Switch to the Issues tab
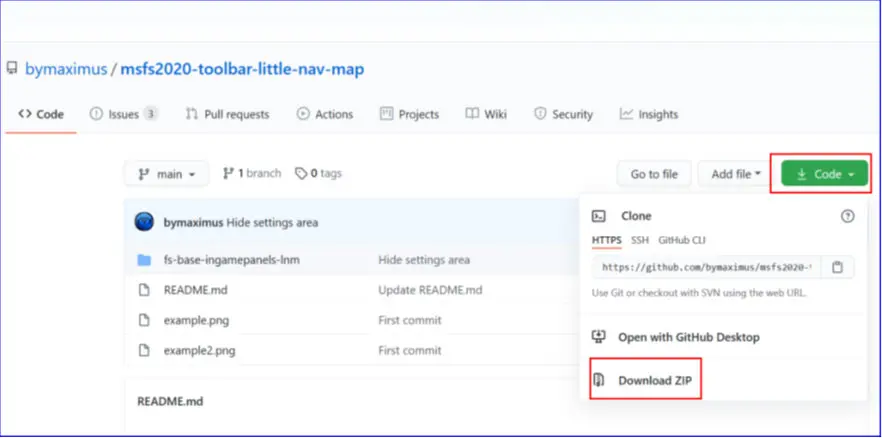This screenshot has width=882, height=438. pyautogui.click(x=123, y=114)
